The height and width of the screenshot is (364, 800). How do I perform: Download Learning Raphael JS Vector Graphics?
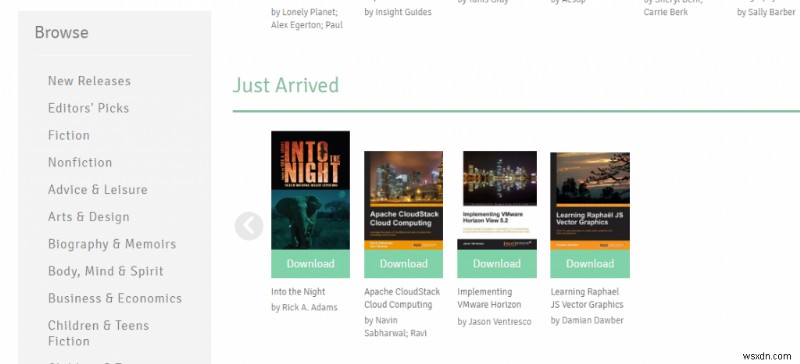[x=590, y=264]
